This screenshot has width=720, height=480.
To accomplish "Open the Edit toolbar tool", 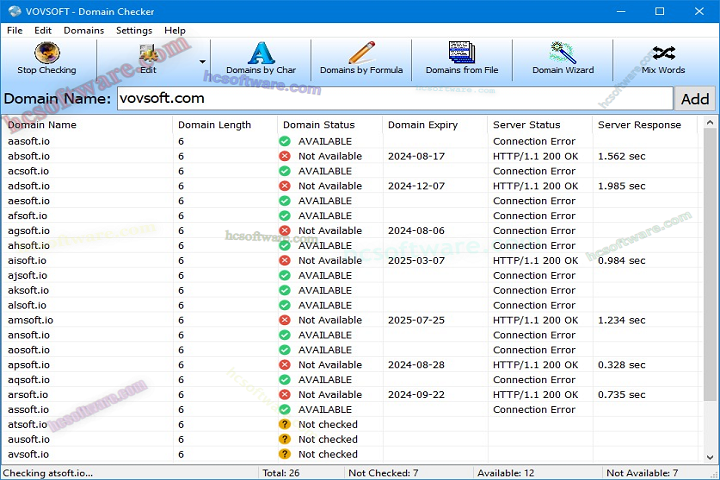I will pos(148,58).
